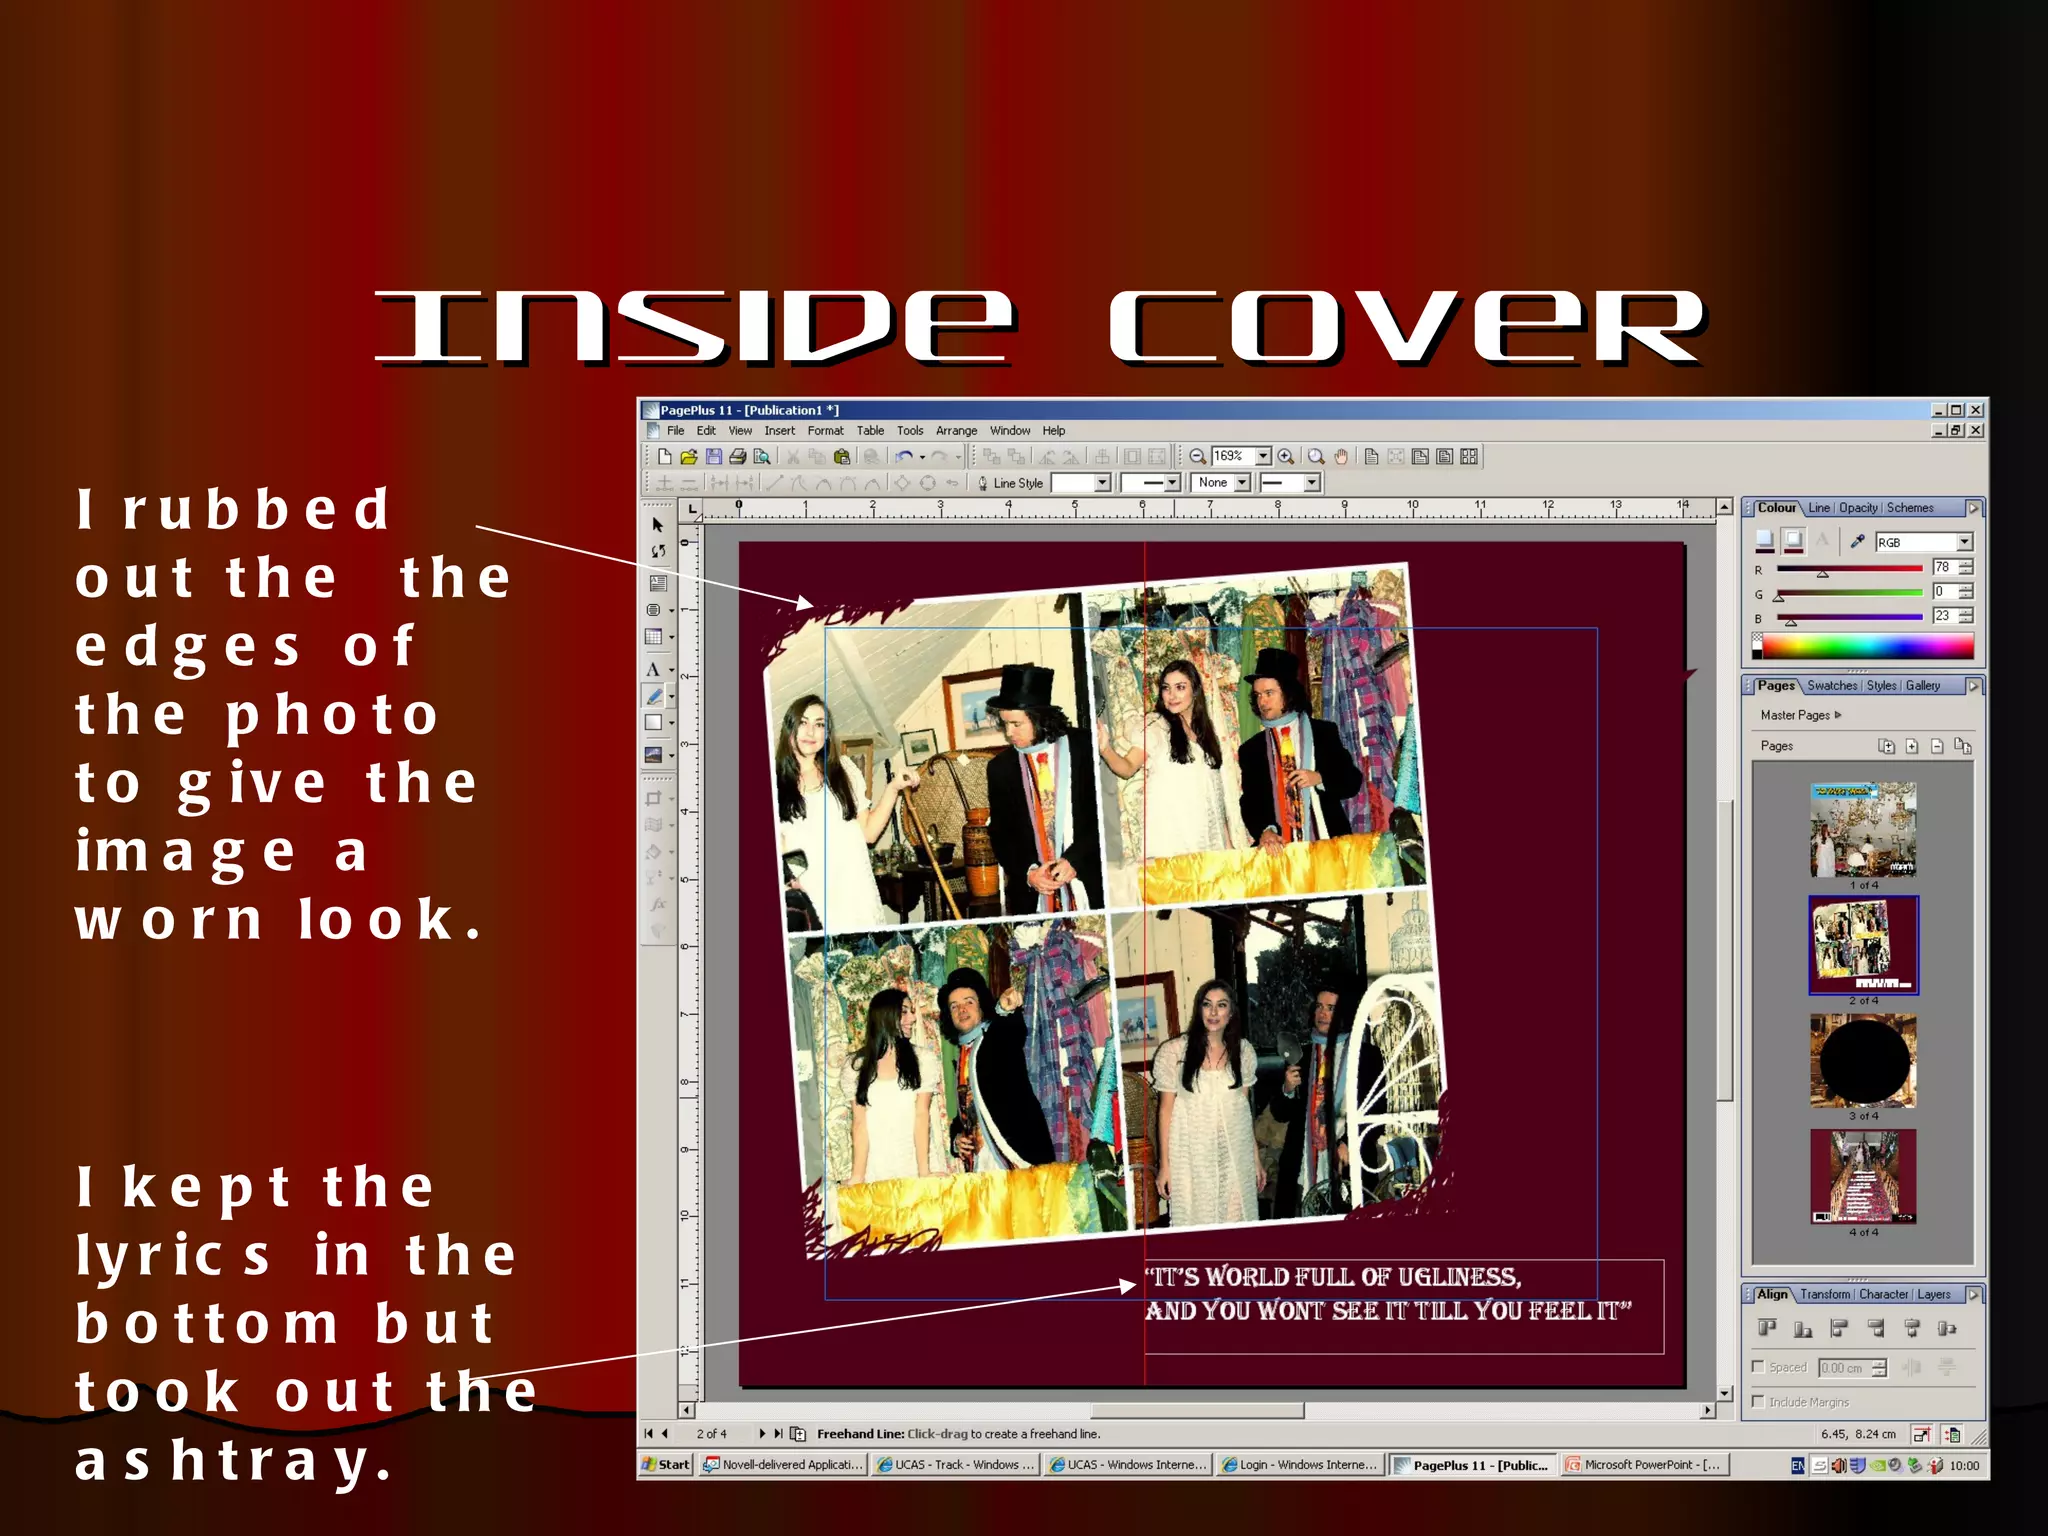Image resolution: width=2048 pixels, height=1536 pixels.
Task: Click the Windows Start button
Action: coord(666,1465)
